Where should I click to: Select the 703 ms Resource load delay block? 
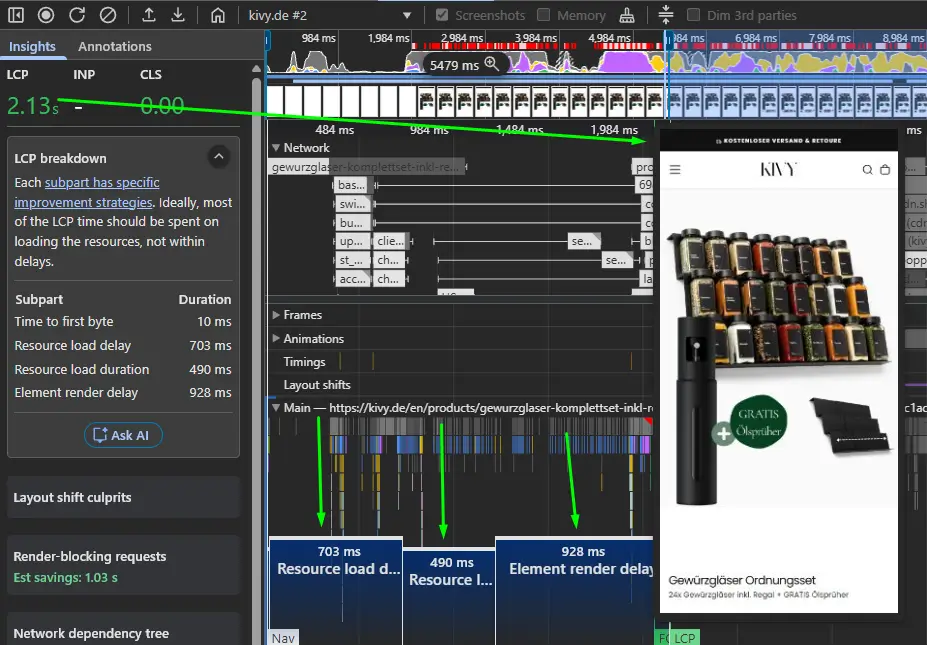[336, 591]
